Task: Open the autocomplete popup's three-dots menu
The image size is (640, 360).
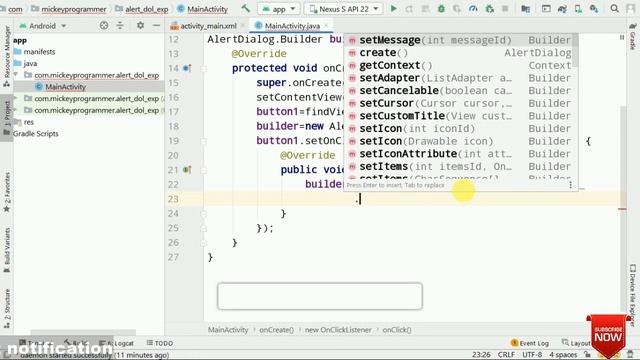Action: (570, 185)
